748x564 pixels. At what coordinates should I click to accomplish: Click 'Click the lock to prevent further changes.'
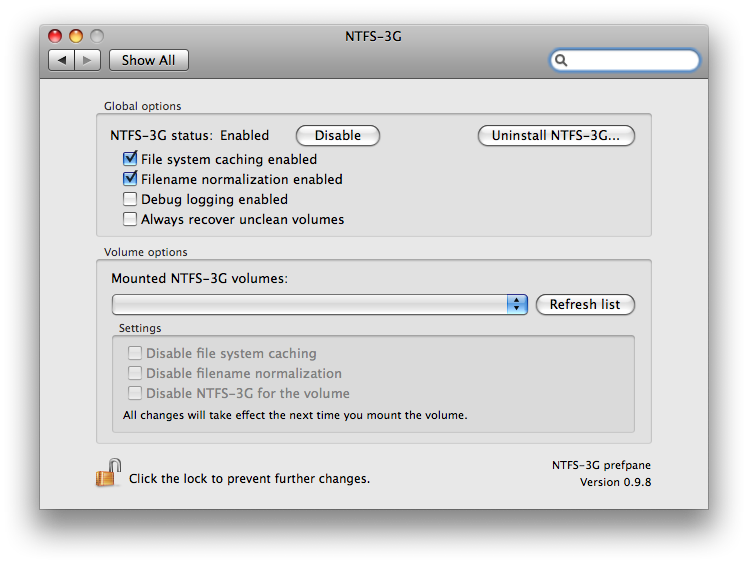(x=249, y=479)
